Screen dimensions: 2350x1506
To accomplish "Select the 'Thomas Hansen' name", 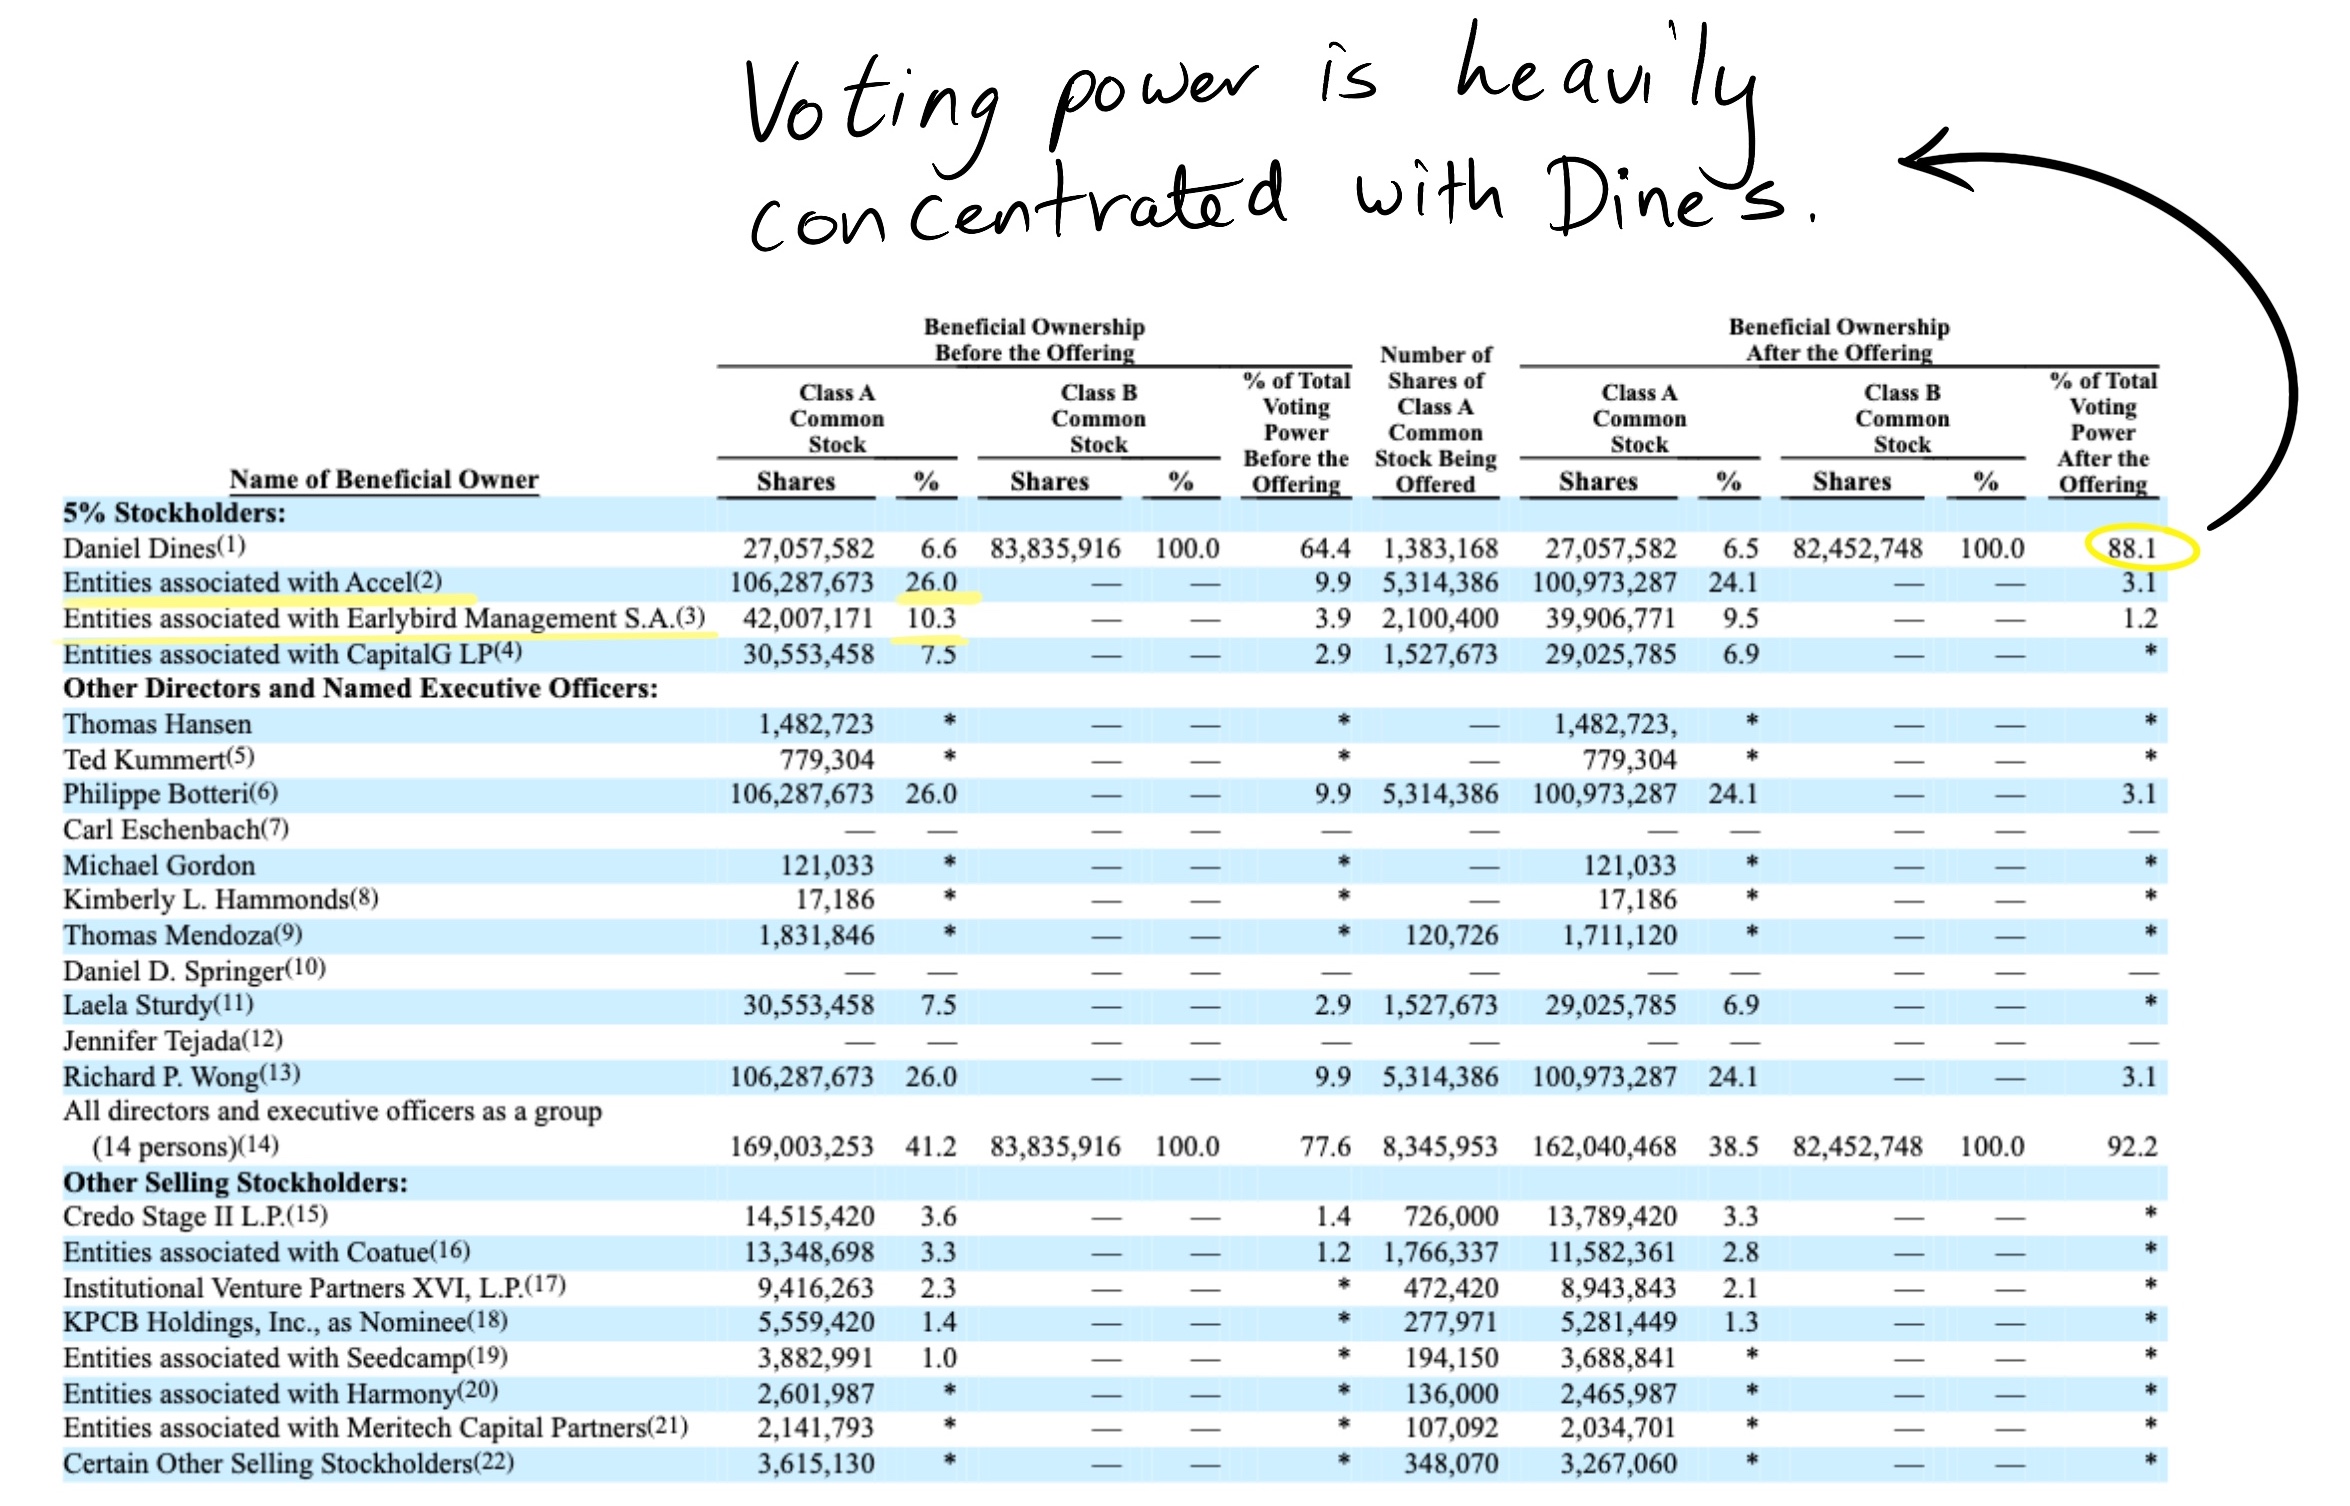I will click(x=157, y=724).
